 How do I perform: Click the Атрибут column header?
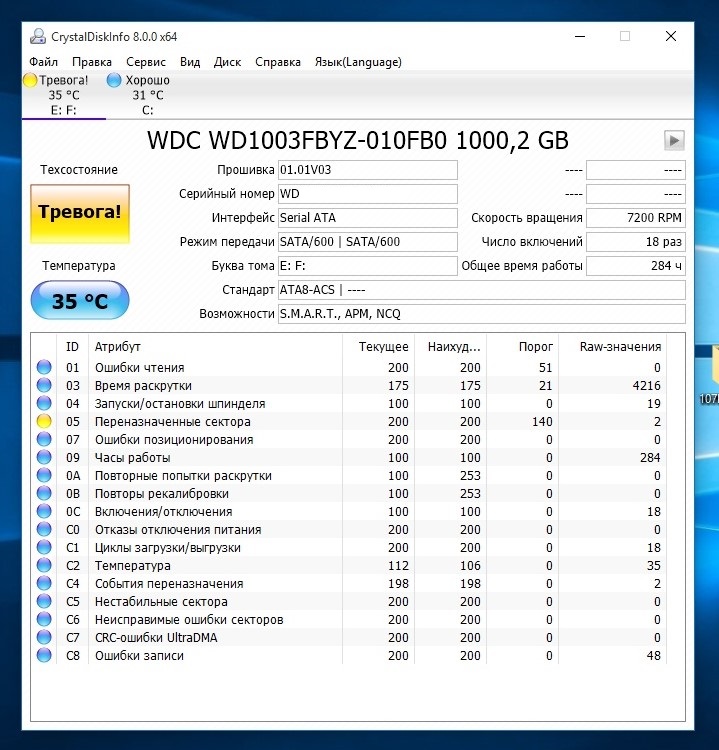(215, 347)
